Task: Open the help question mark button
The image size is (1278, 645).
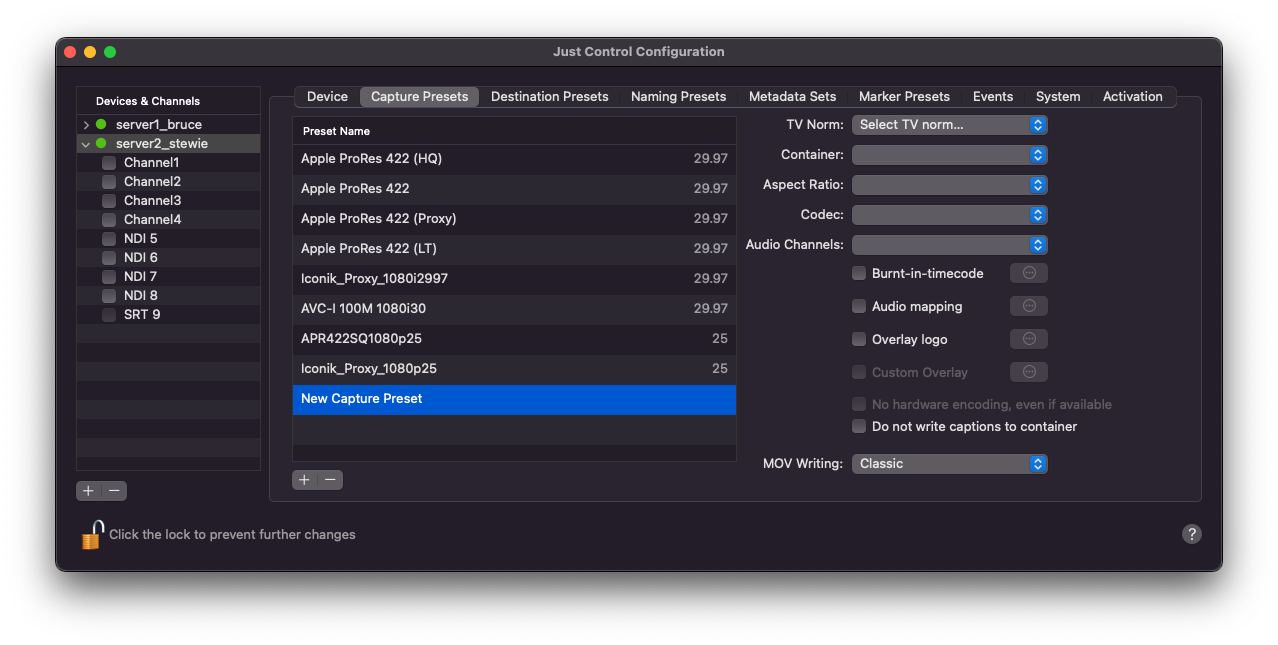Action: click(x=1191, y=534)
